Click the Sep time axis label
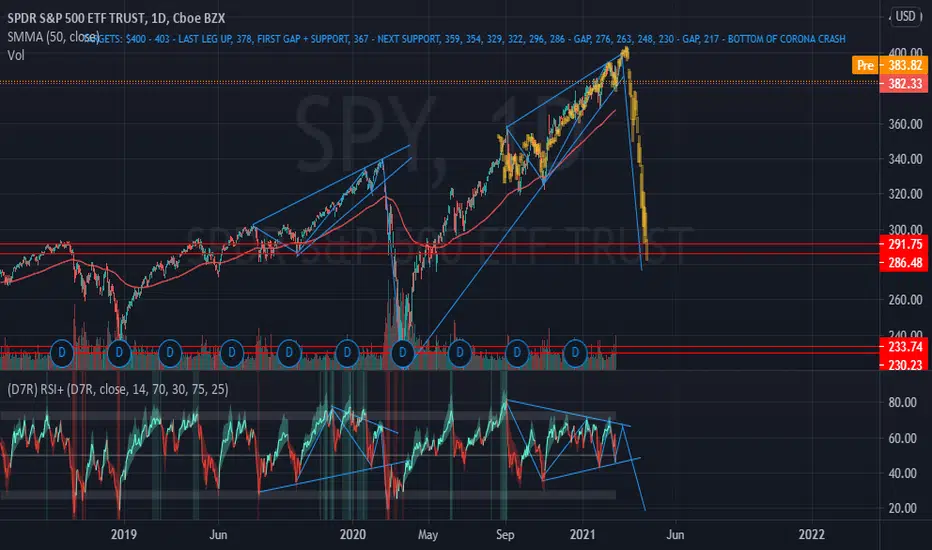This screenshot has width=932, height=550. coord(505,535)
